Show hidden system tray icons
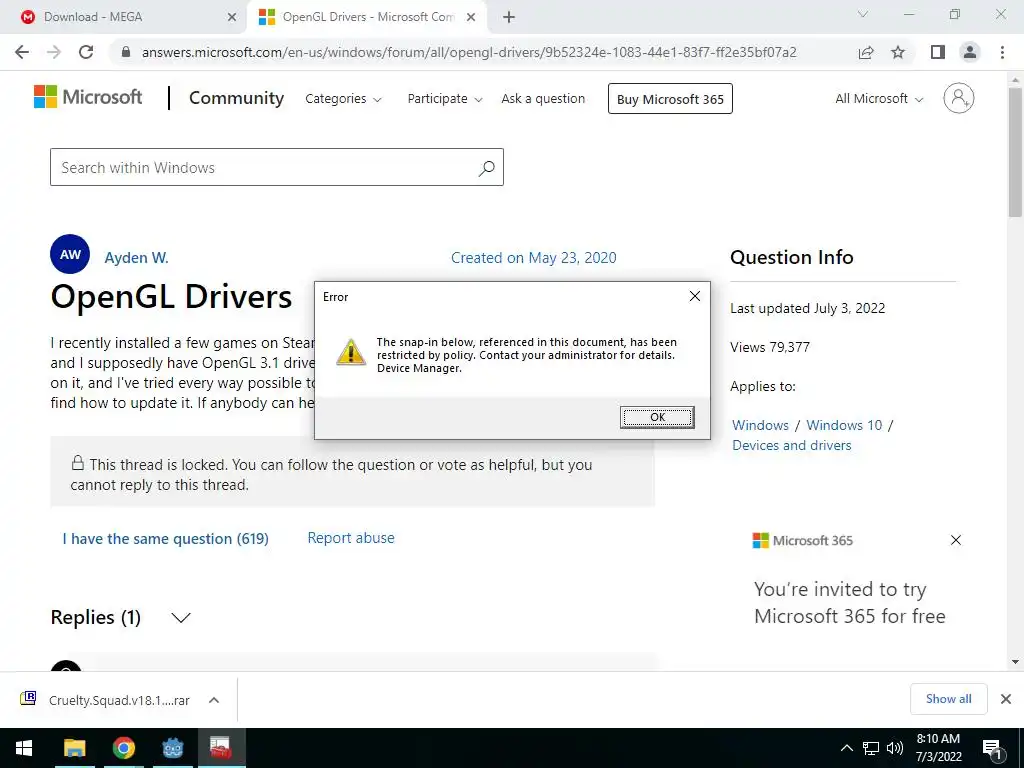1024x768 pixels. (846, 748)
